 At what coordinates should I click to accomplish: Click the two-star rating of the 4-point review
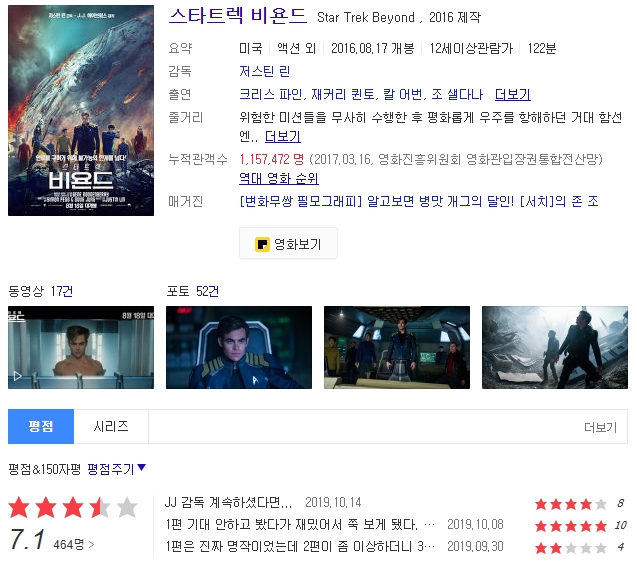(x=571, y=548)
